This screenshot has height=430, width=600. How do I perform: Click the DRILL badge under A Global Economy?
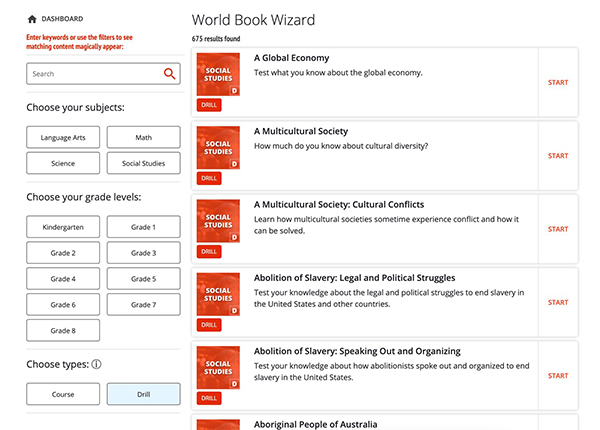coord(209,105)
